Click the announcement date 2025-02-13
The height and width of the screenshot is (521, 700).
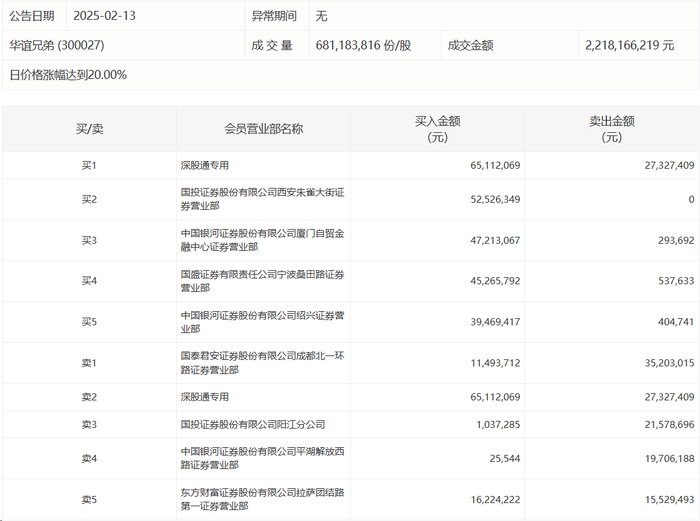(x=104, y=16)
